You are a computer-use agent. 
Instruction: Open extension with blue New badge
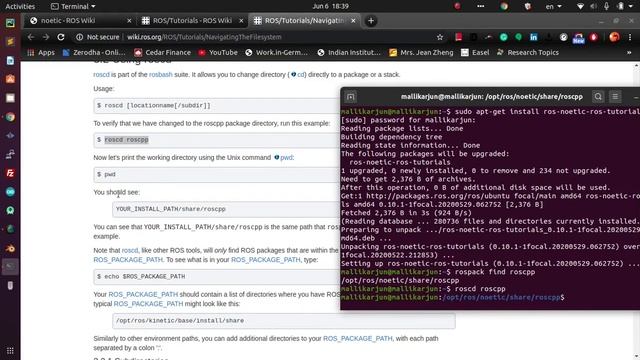(578, 38)
